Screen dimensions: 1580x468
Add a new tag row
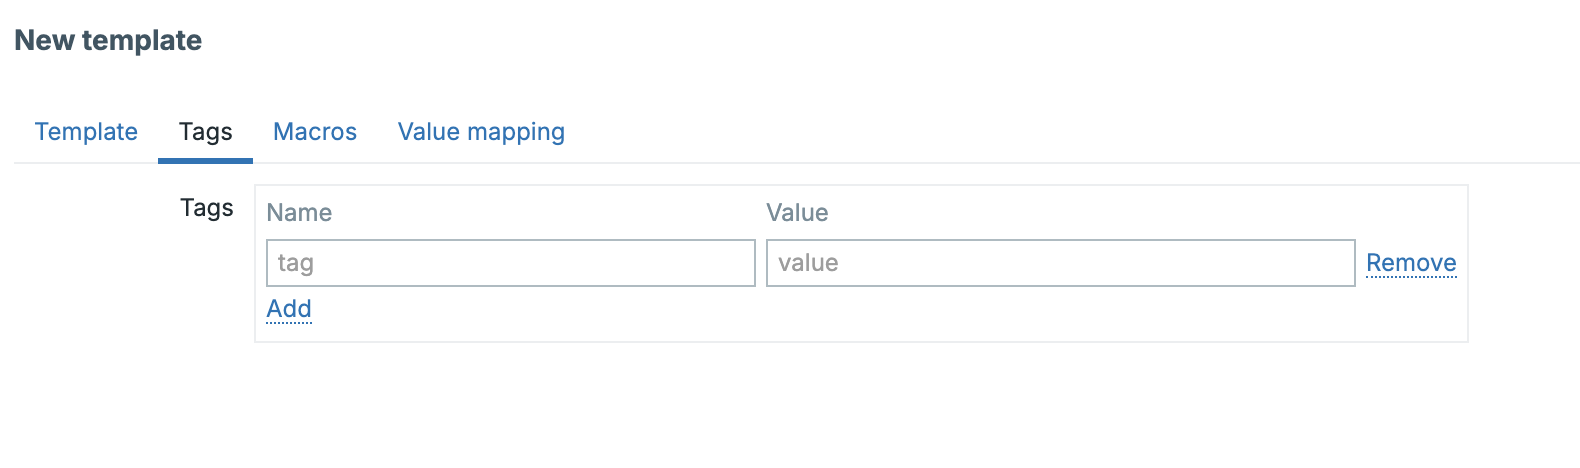(289, 309)
